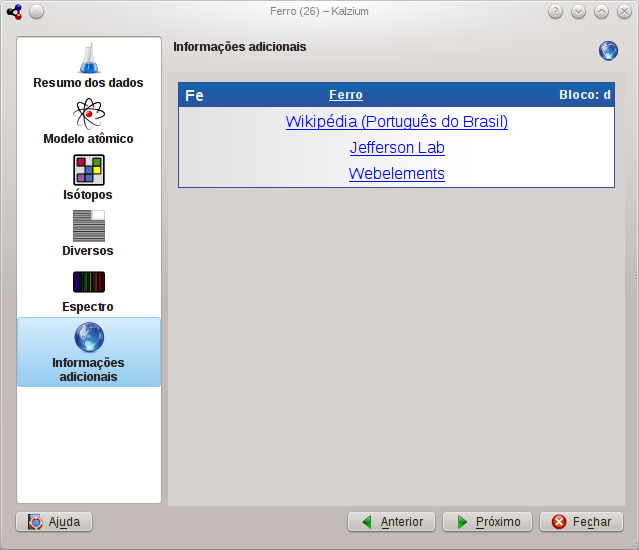Image resolution: width=639 pixels, height=550 pixels.
Task: Click the Informações adicionais globe icon in sidebar
Action: tap(88, 338)
